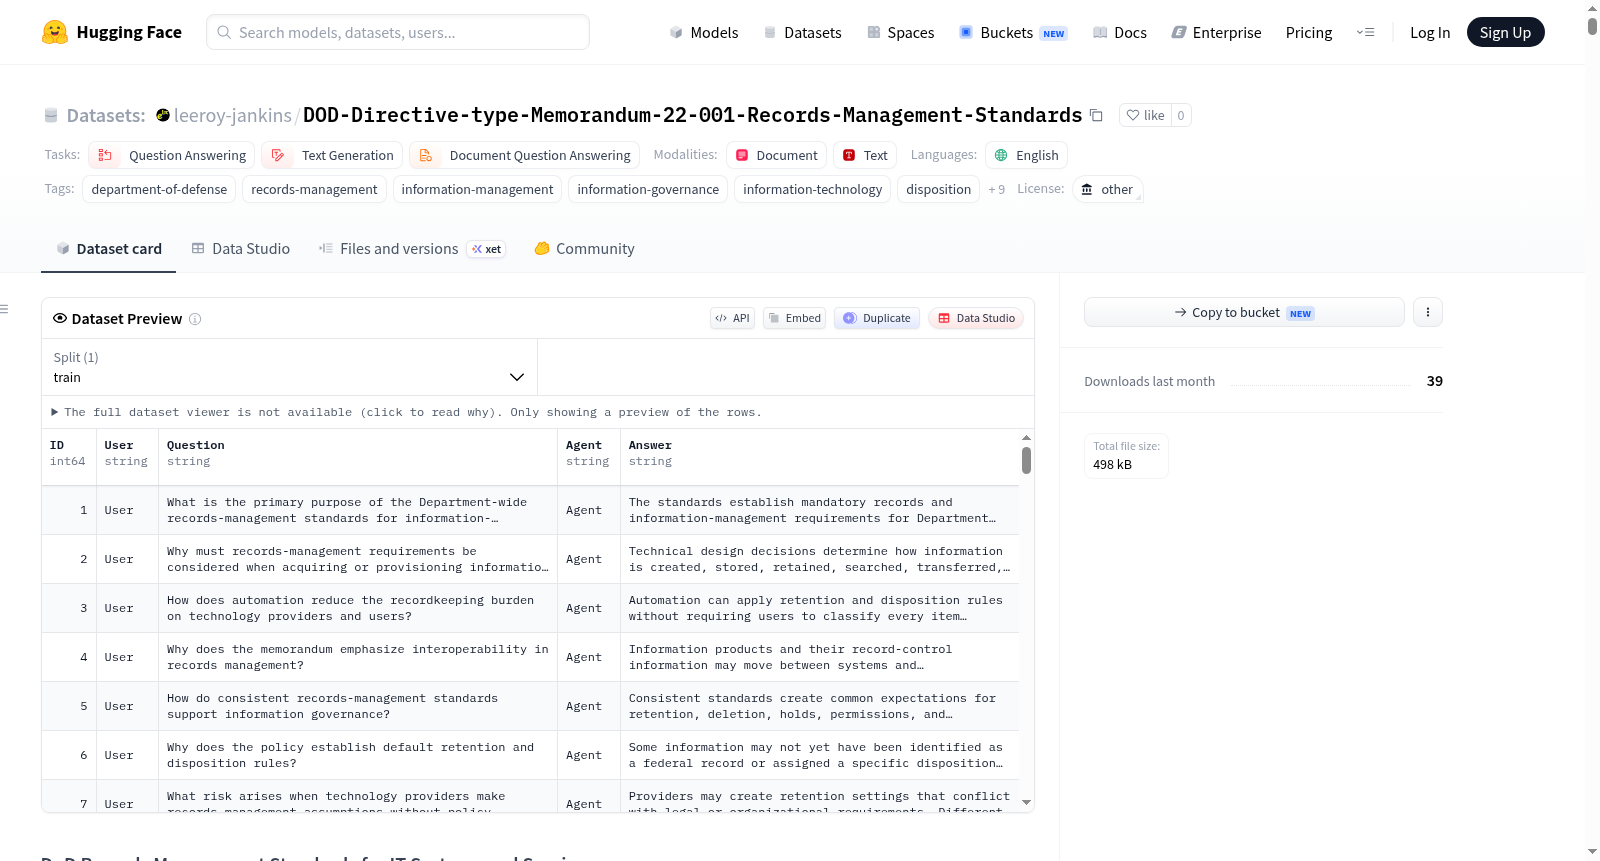The height and width of the screenshot is (861, 1600).
Task: Go to Datasets in top navigation
Action: point(802,32)
